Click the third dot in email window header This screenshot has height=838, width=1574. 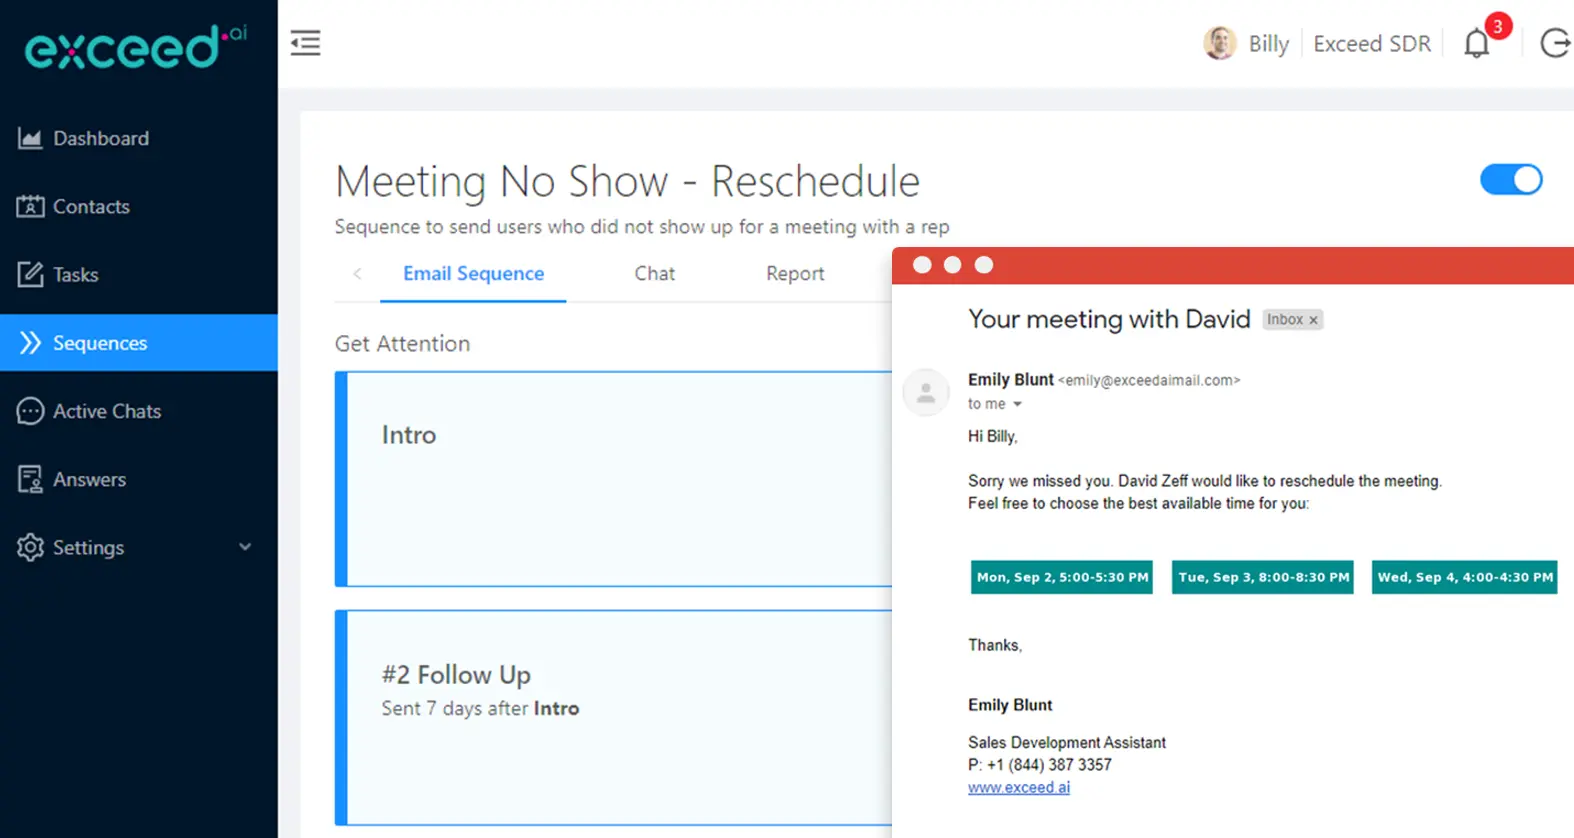984,265
